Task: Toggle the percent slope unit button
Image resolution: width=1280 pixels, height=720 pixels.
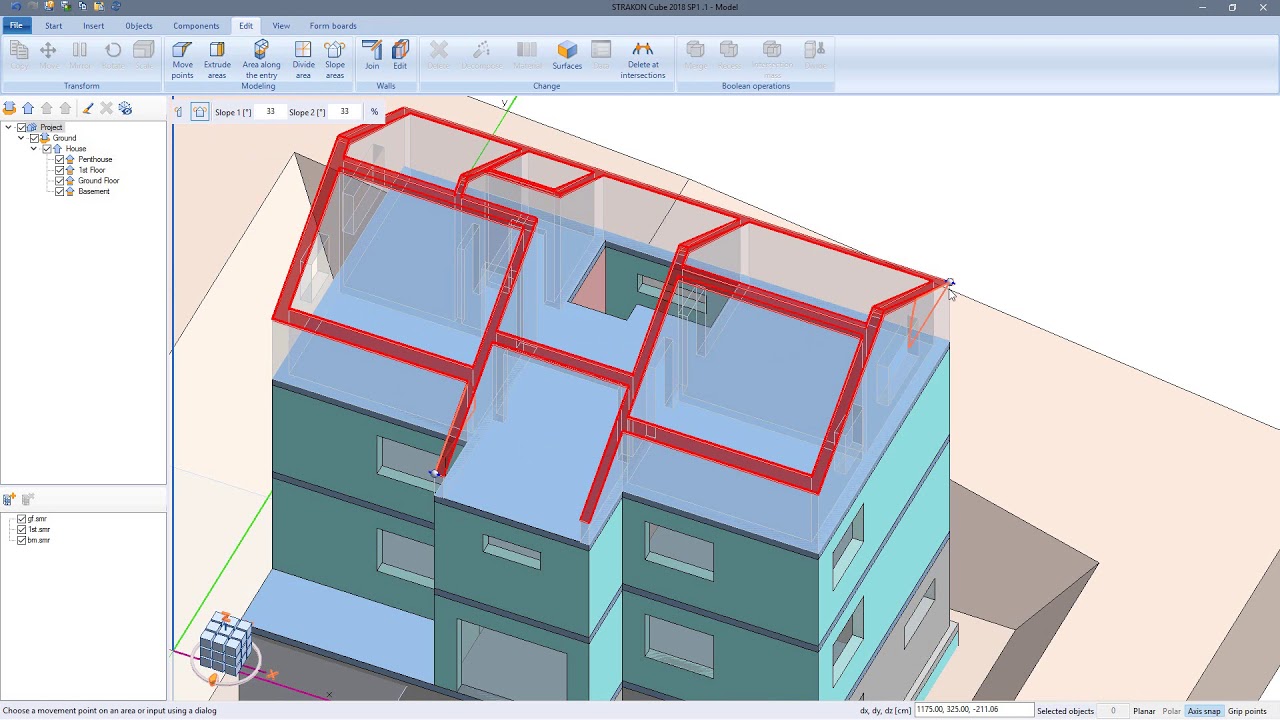Action: (x=374, y=112)
